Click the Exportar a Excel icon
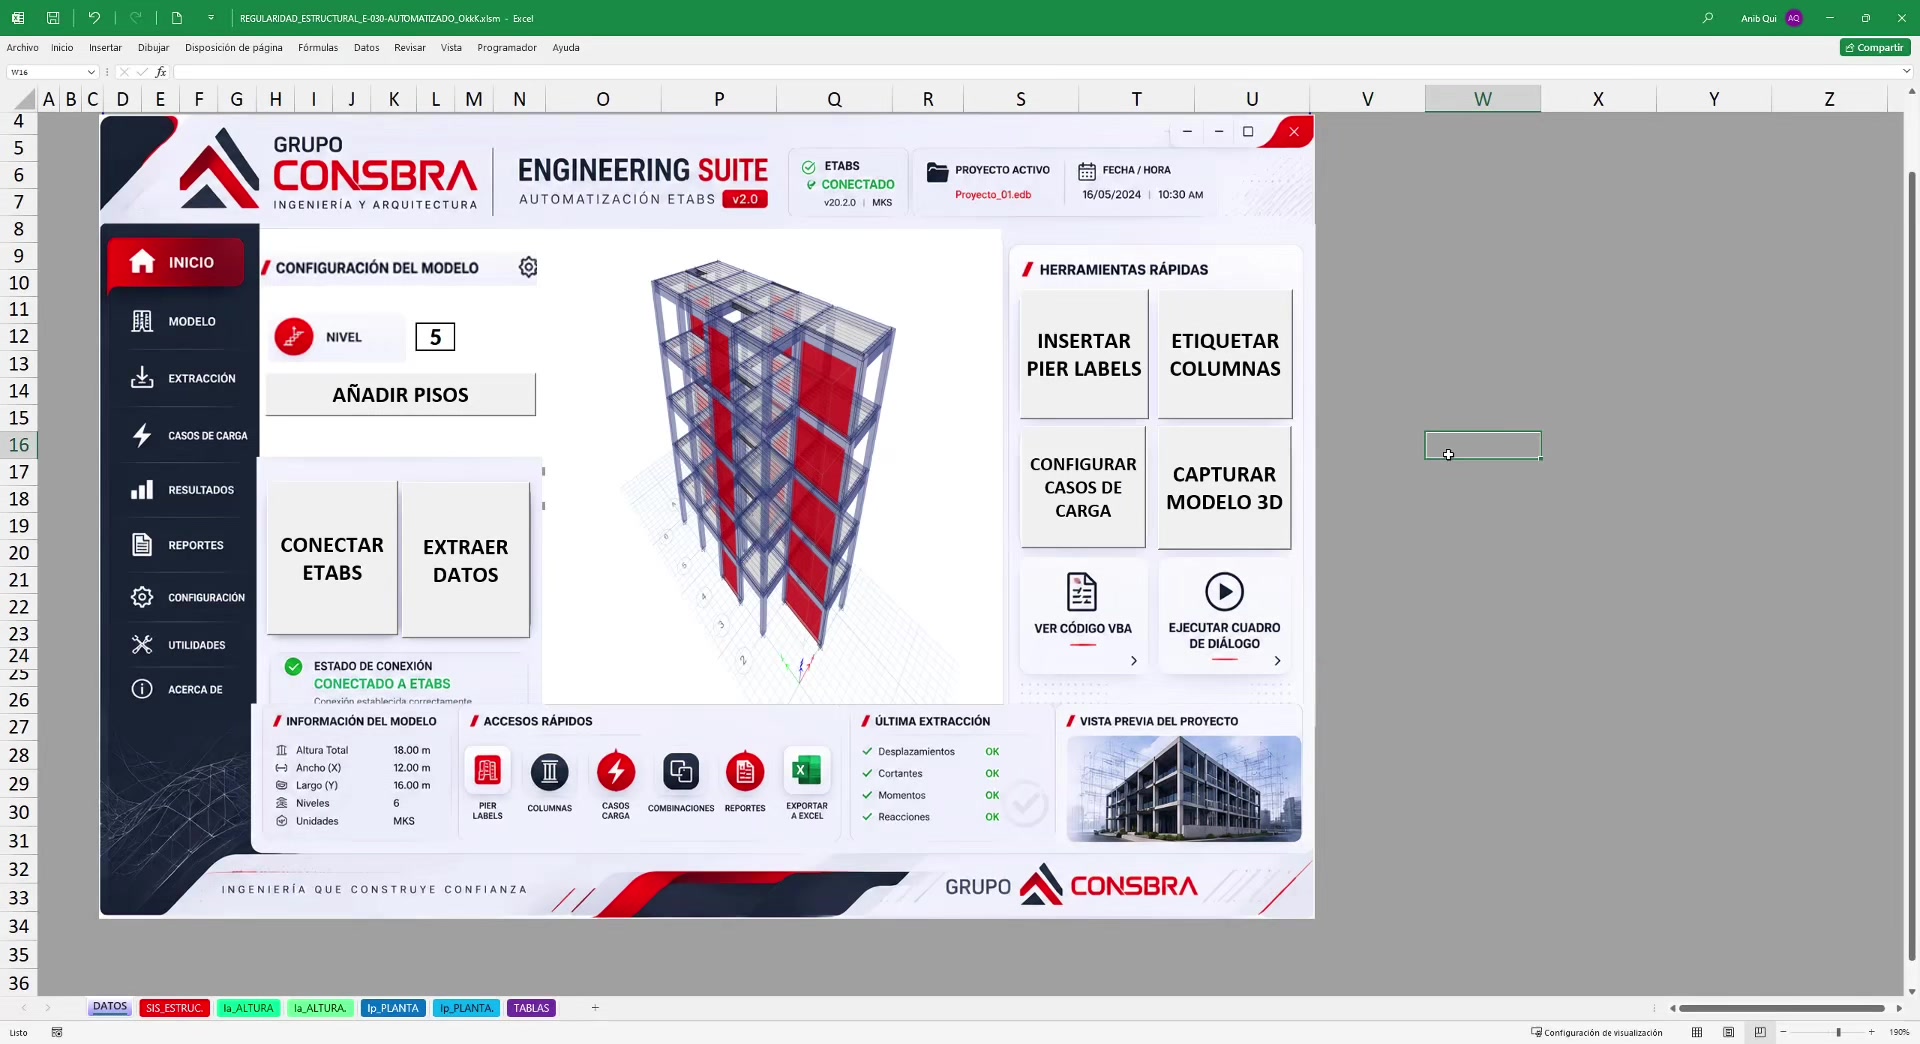 point(806,770)
